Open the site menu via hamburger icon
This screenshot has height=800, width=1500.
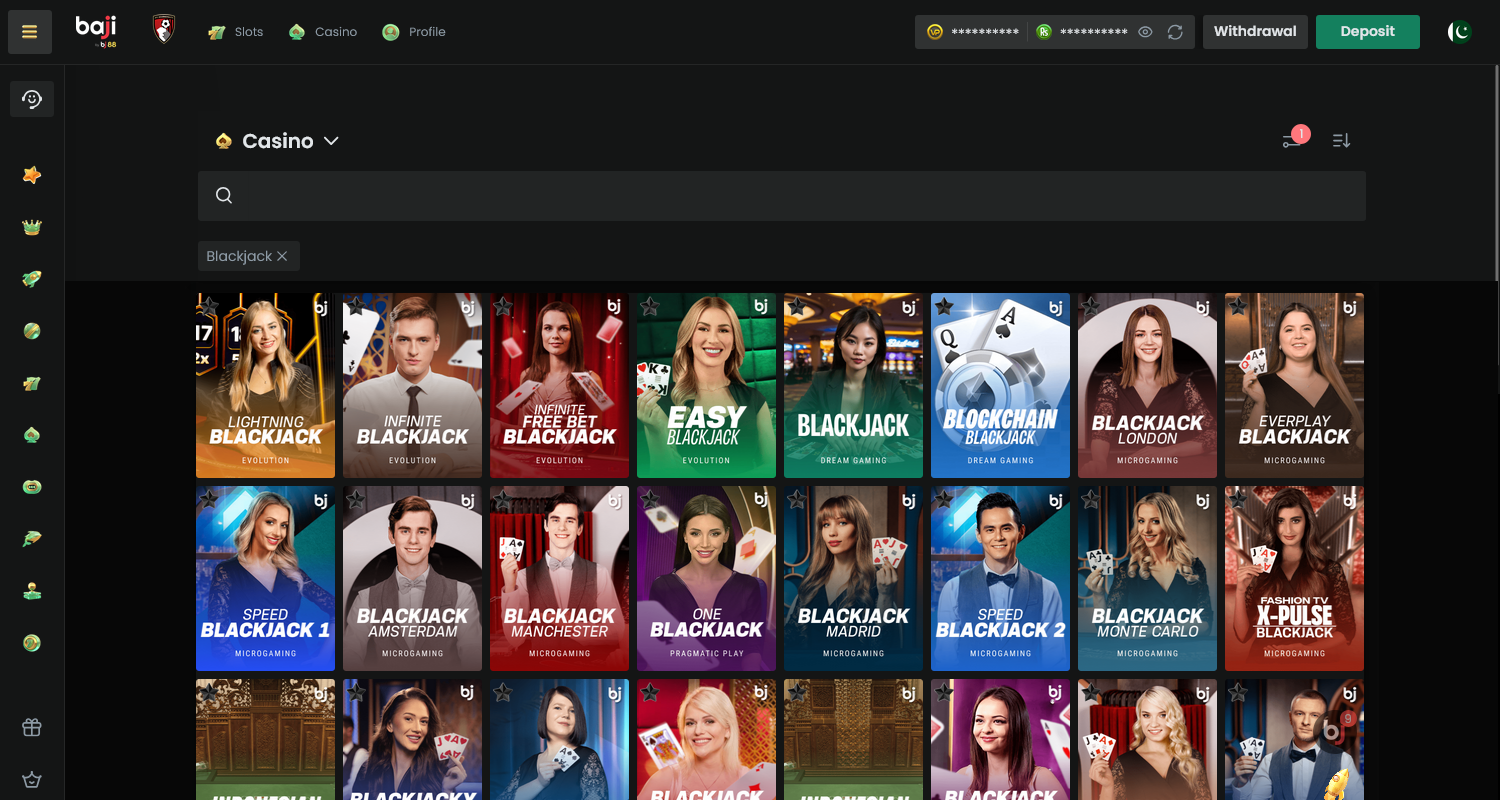point(29,31)
